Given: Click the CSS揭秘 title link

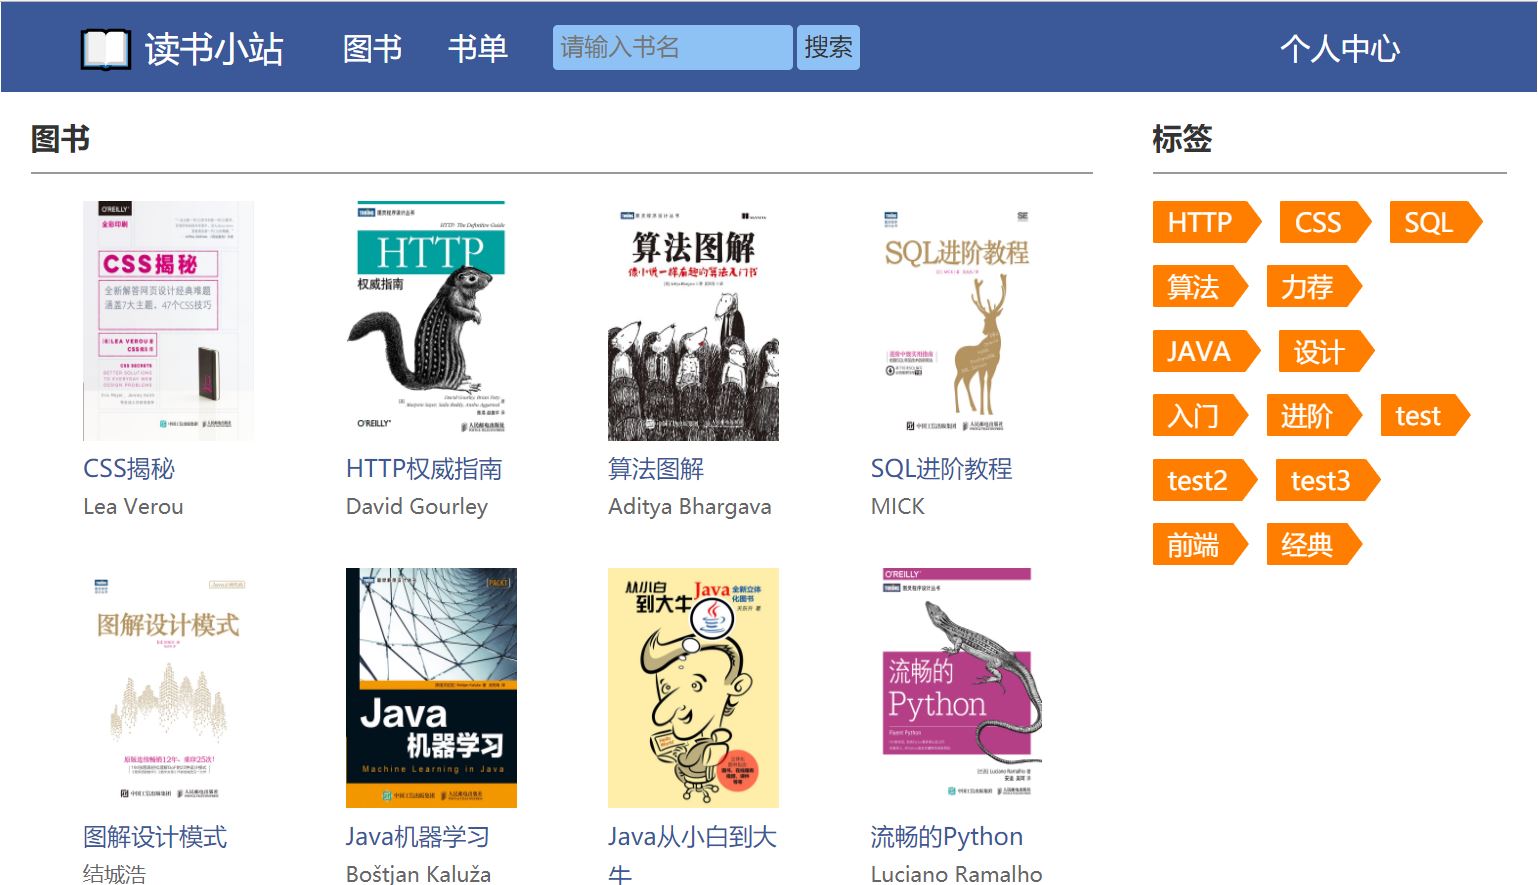Looking at the screenshot, I should pyautogui.click(x=129, y=469).
